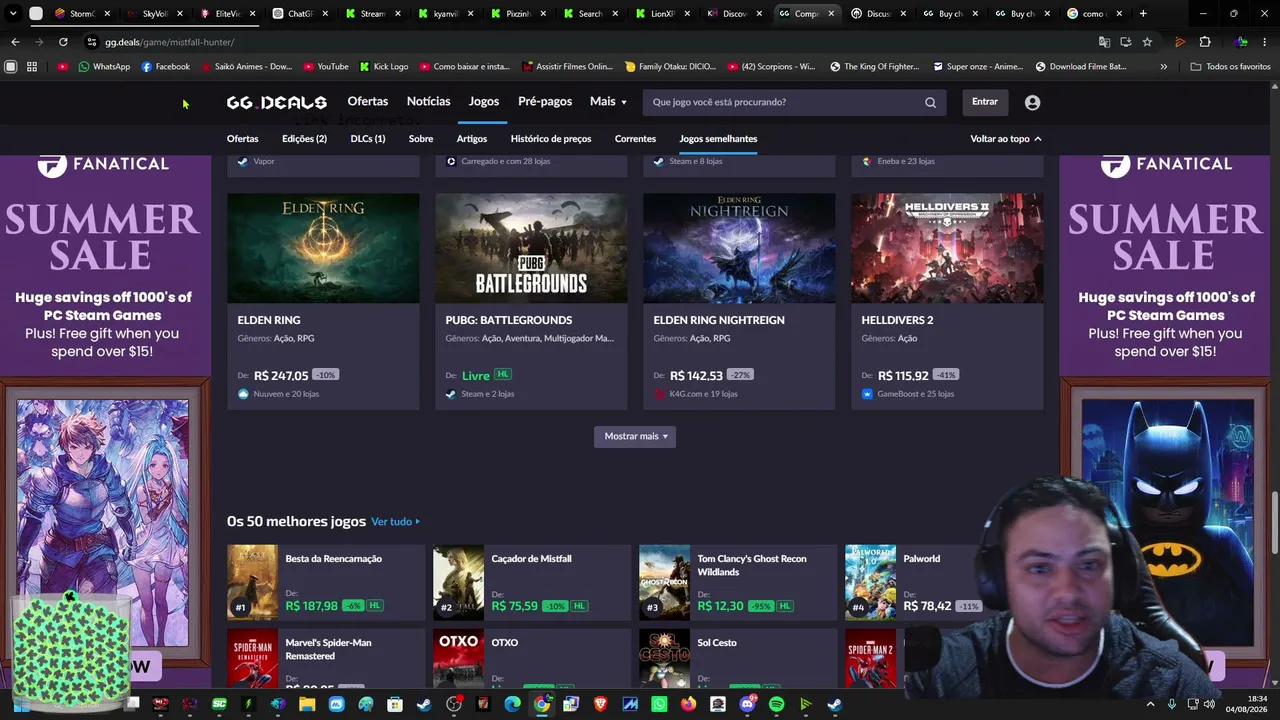Open Discord from the taskbar
1280x720 pixels.
point(747,704)
